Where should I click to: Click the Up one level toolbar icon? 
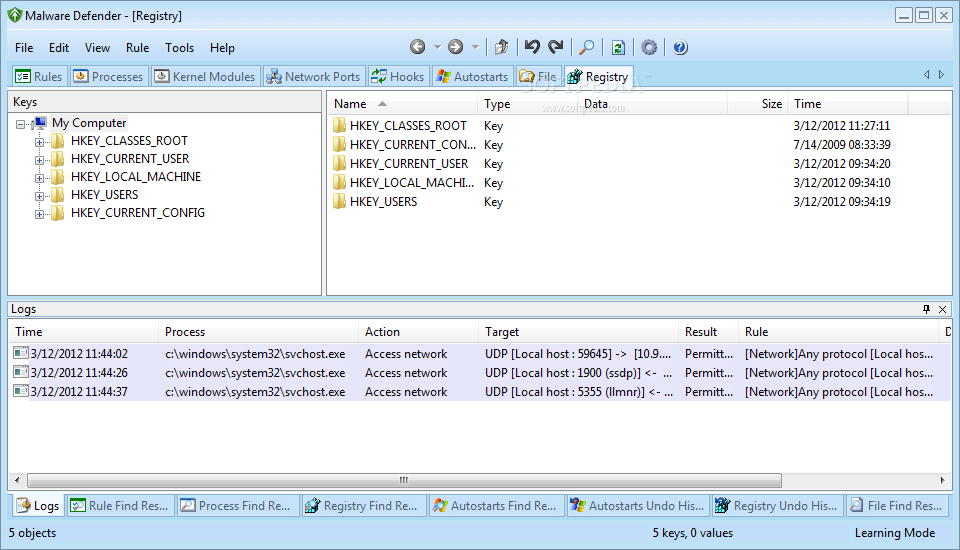[x=501, y=47]
